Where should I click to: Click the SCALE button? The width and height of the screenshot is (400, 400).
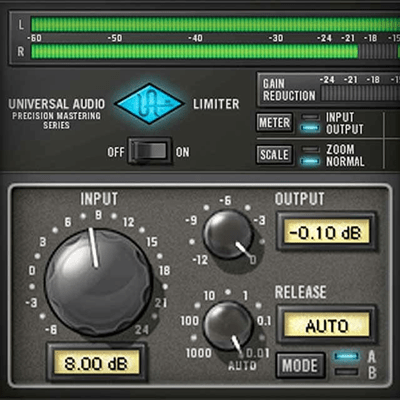point(274,155)
